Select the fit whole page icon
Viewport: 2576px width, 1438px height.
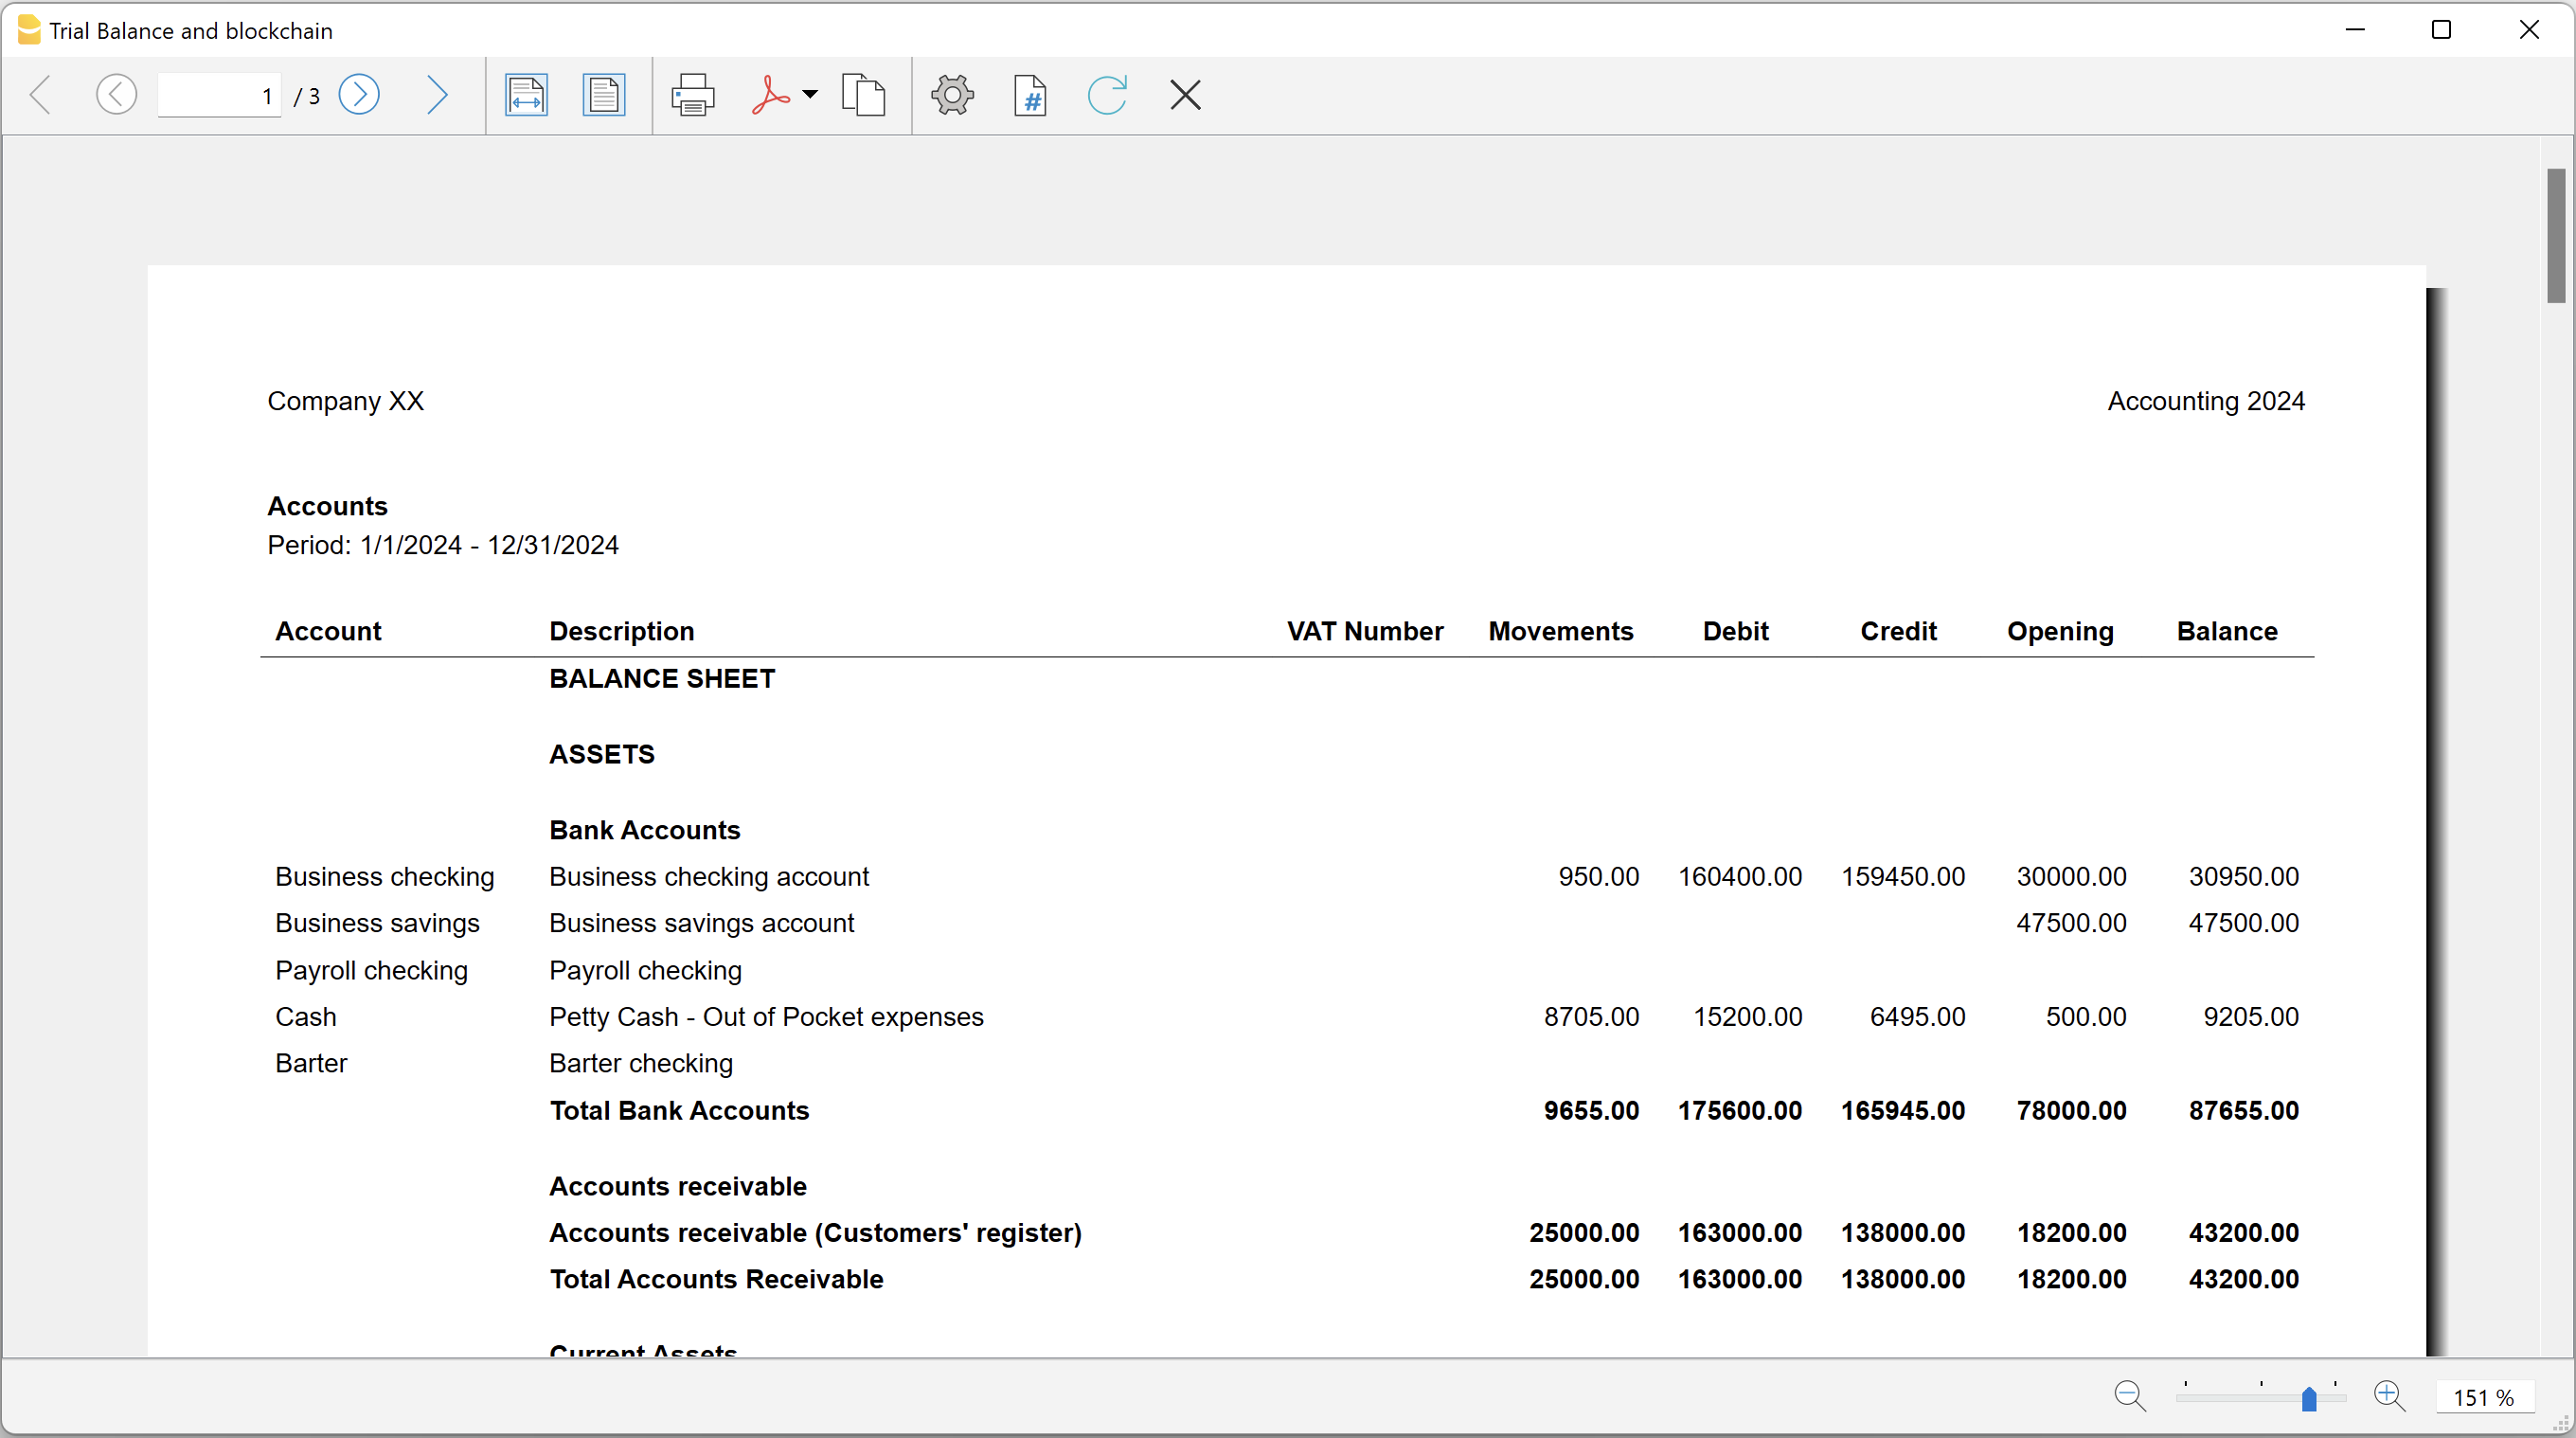pyautogui.click(x=603, y=96)
